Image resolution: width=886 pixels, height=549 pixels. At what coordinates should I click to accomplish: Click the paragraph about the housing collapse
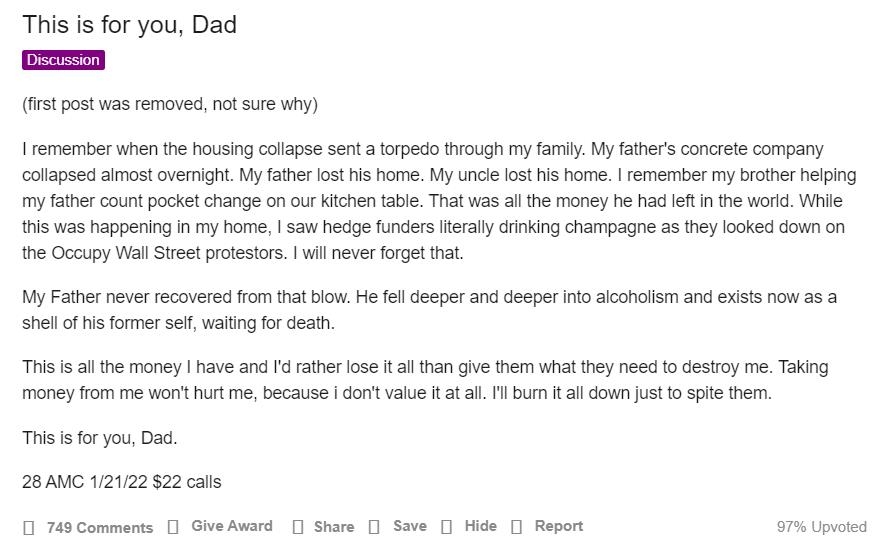pos(440,201)
